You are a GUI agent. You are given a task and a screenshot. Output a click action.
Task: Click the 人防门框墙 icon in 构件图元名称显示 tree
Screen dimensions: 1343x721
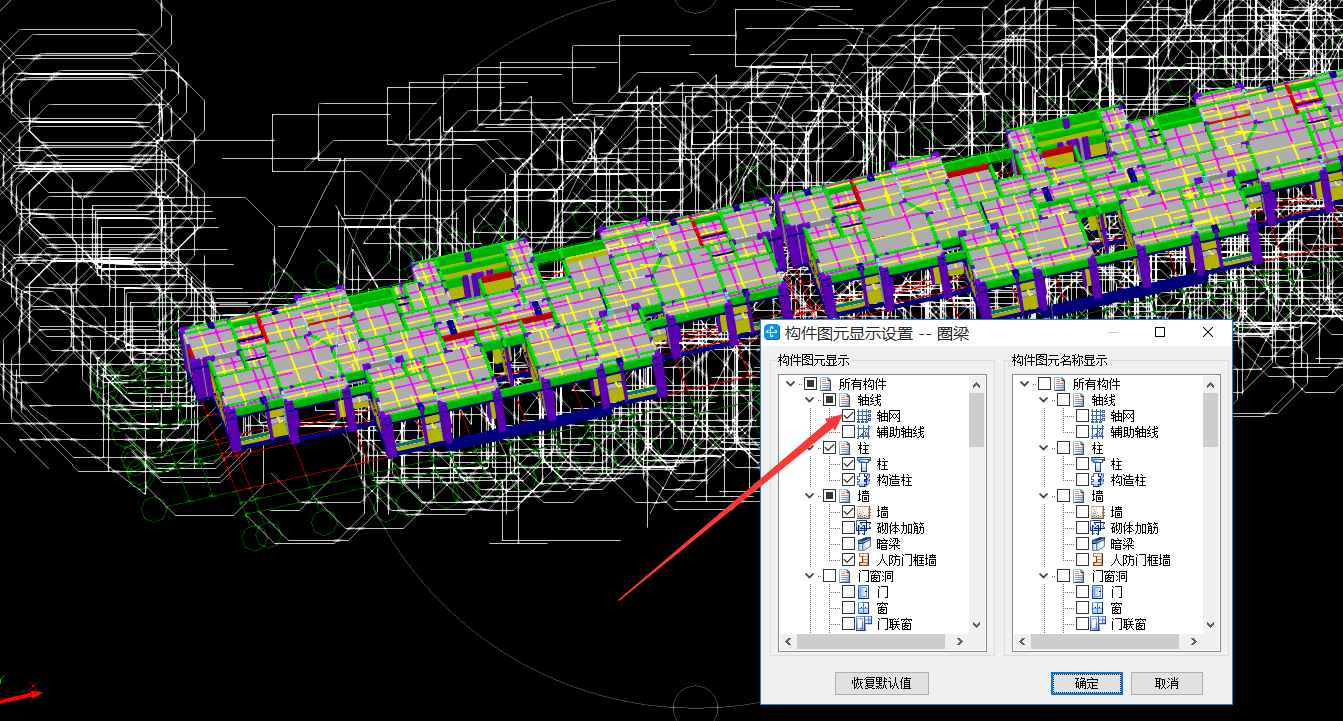point(1098,560)
